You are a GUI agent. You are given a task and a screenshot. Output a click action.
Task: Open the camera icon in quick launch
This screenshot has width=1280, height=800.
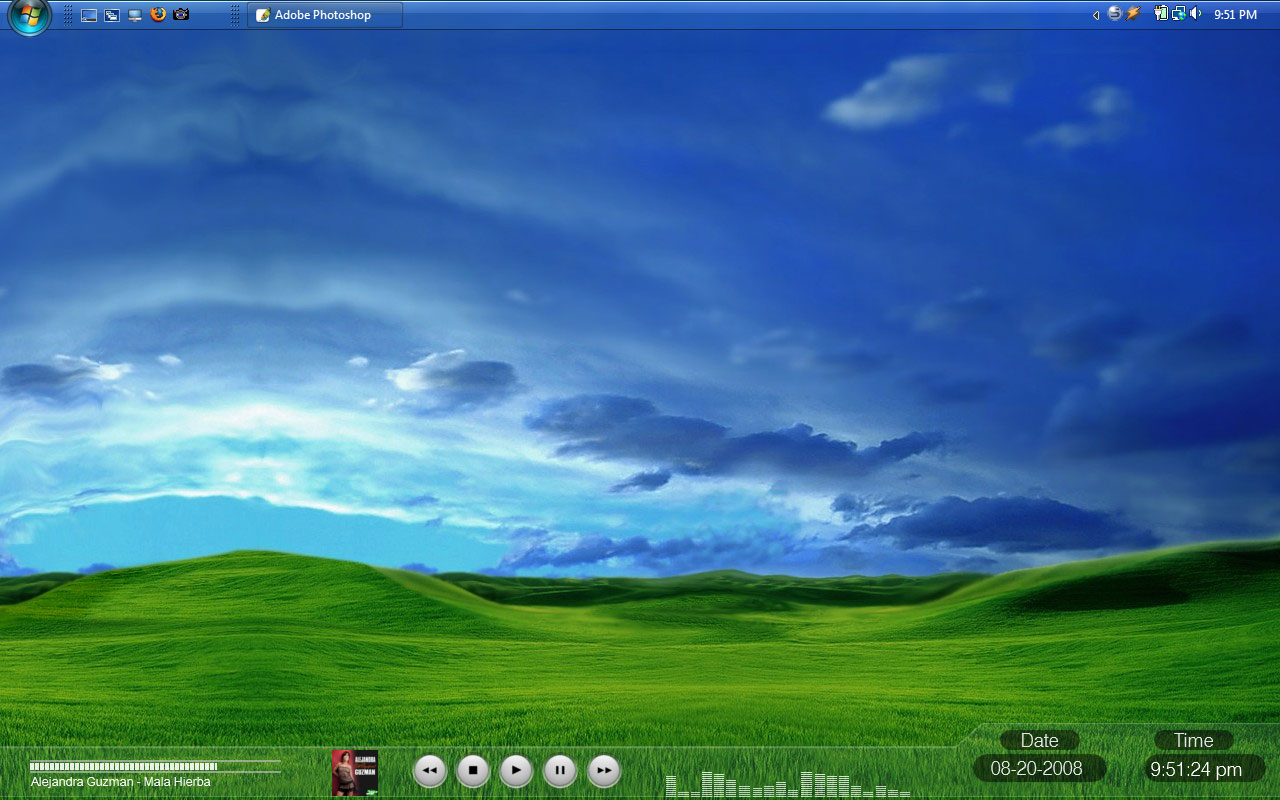point(181,14)
